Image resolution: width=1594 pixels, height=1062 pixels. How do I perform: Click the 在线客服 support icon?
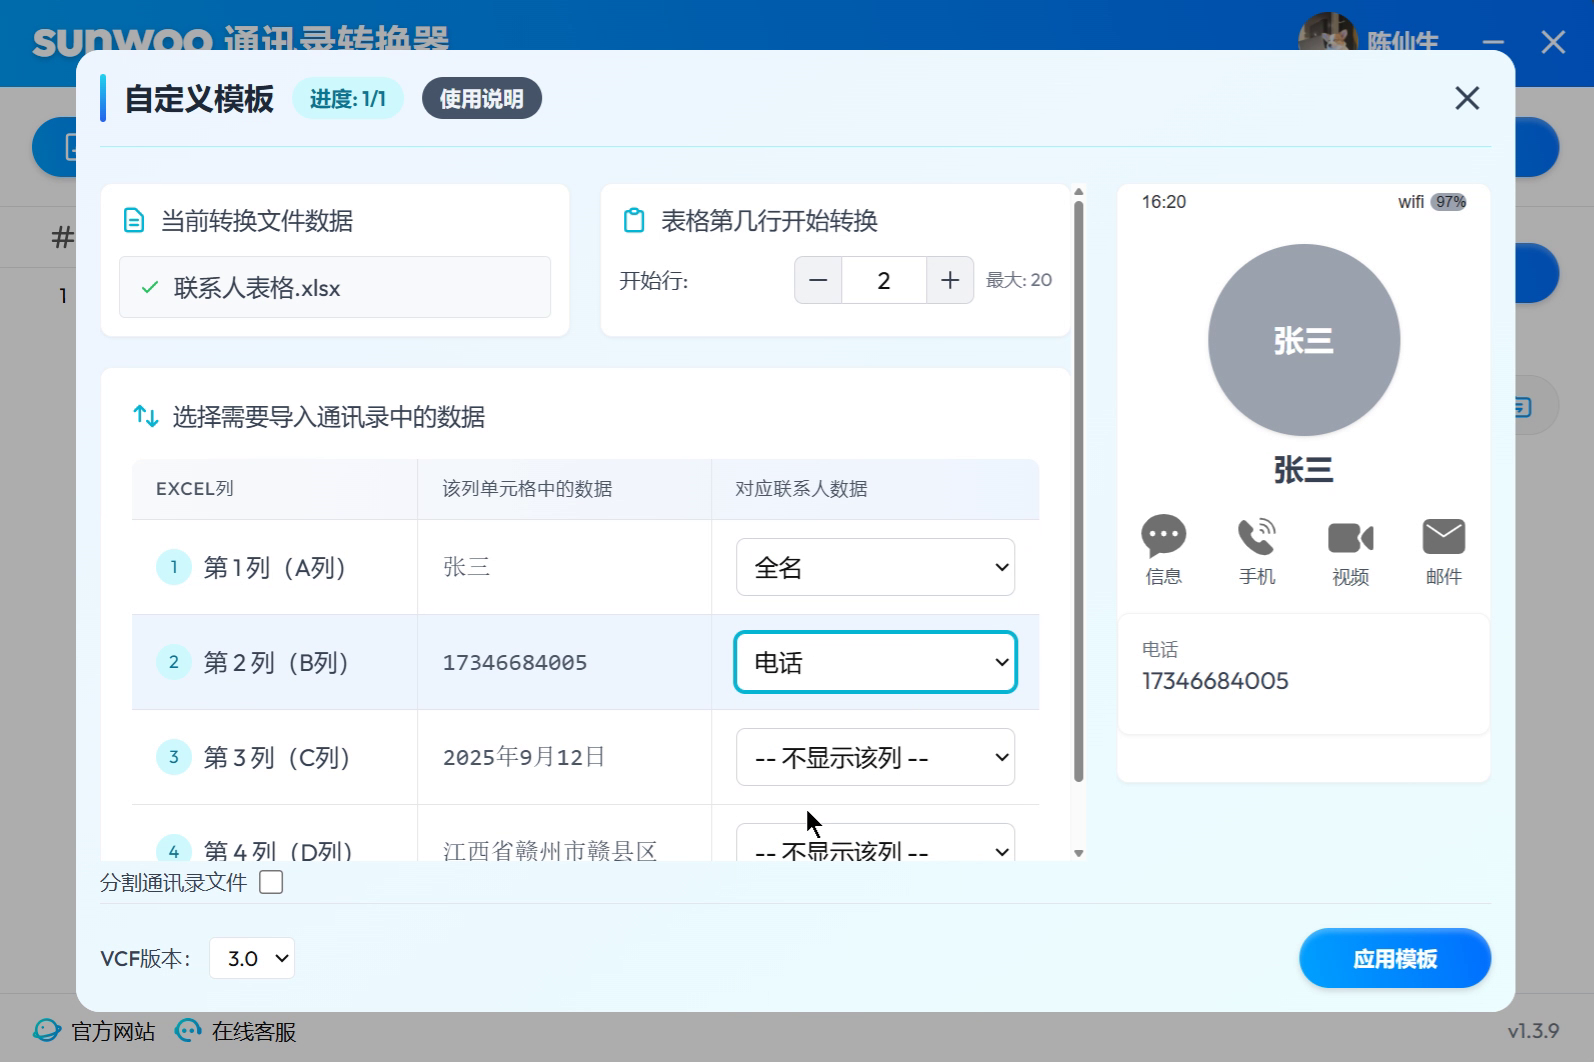[188, 1030]
